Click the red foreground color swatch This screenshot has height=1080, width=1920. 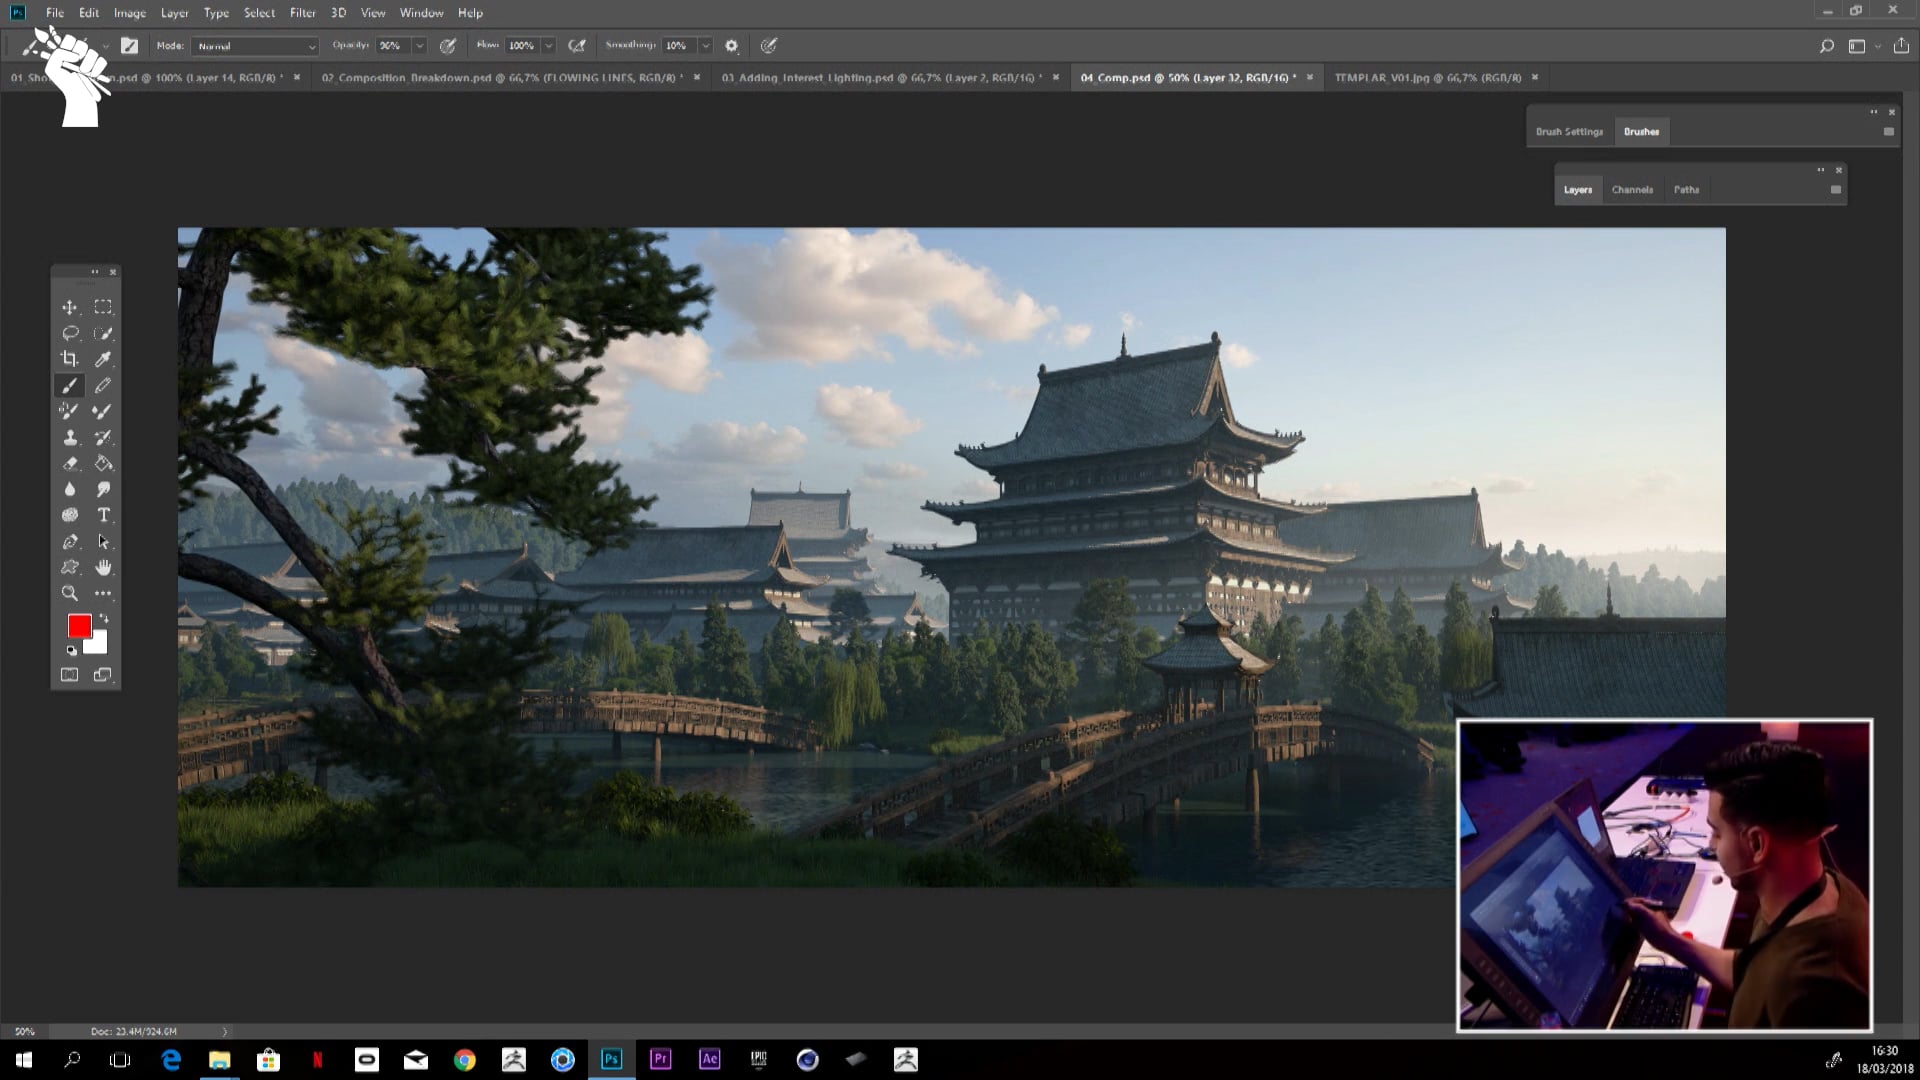(79, 626)
